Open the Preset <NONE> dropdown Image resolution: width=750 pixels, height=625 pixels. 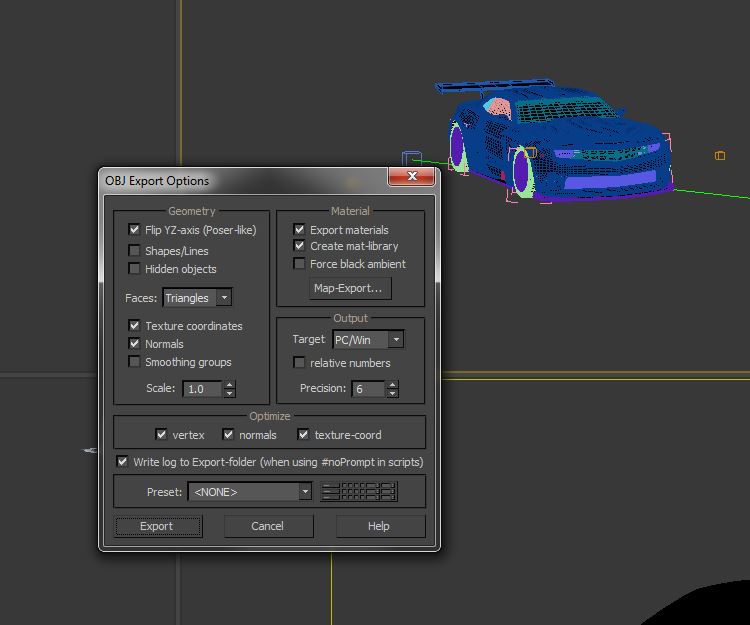click(250, 492)
